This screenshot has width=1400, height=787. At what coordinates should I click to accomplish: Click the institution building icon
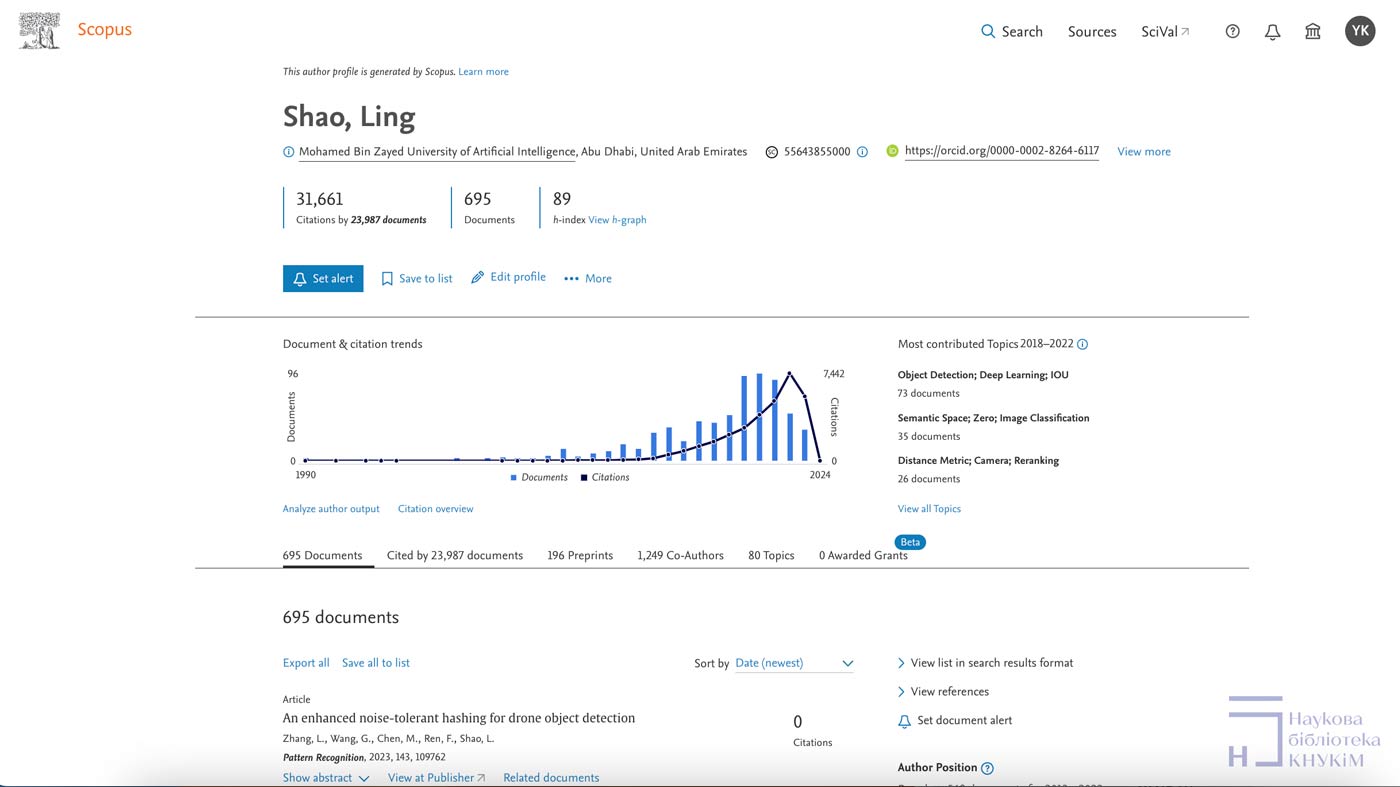[x=1313, y=32]
